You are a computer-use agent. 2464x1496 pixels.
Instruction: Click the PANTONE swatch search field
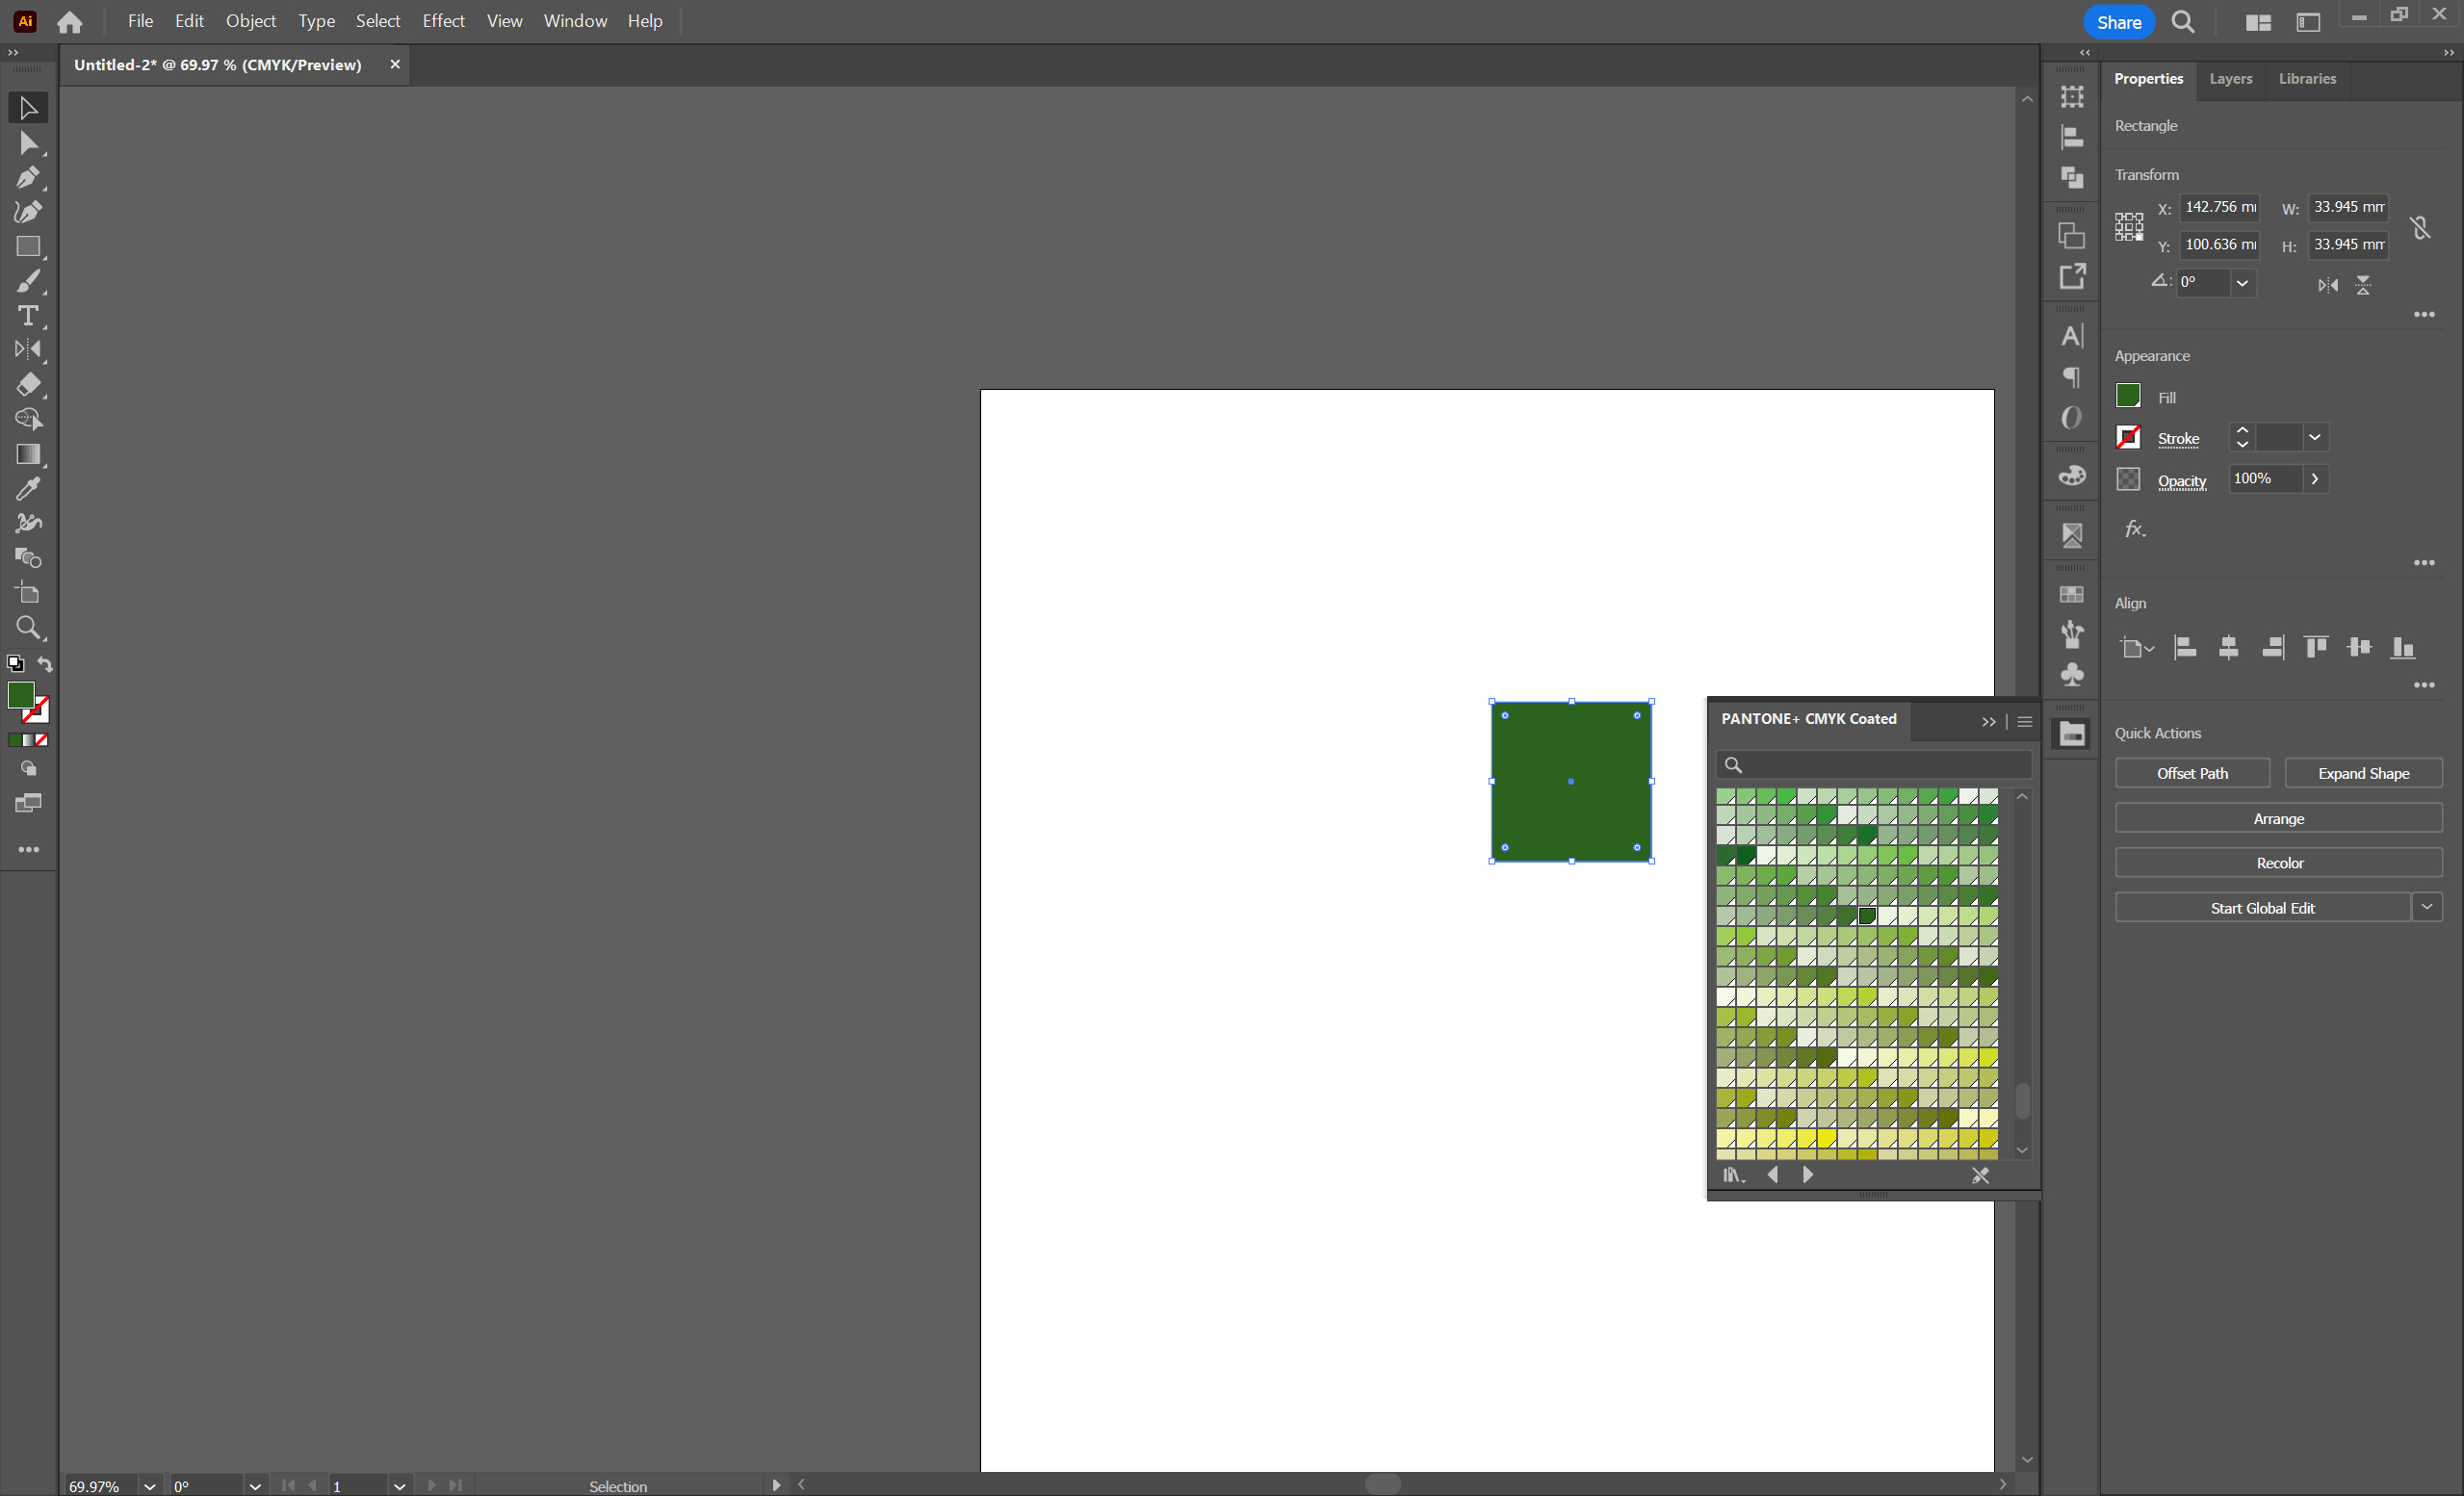coord(1880,765)
